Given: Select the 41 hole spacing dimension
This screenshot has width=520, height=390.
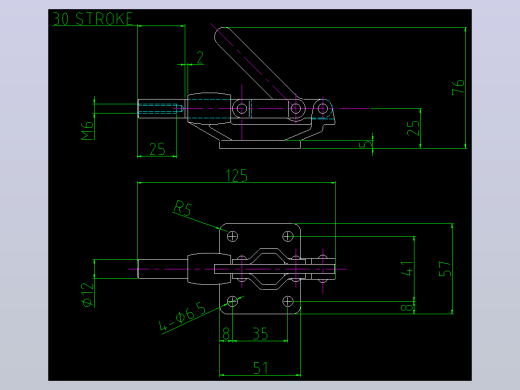Looking at the screenshot, I should click(407, 269).
